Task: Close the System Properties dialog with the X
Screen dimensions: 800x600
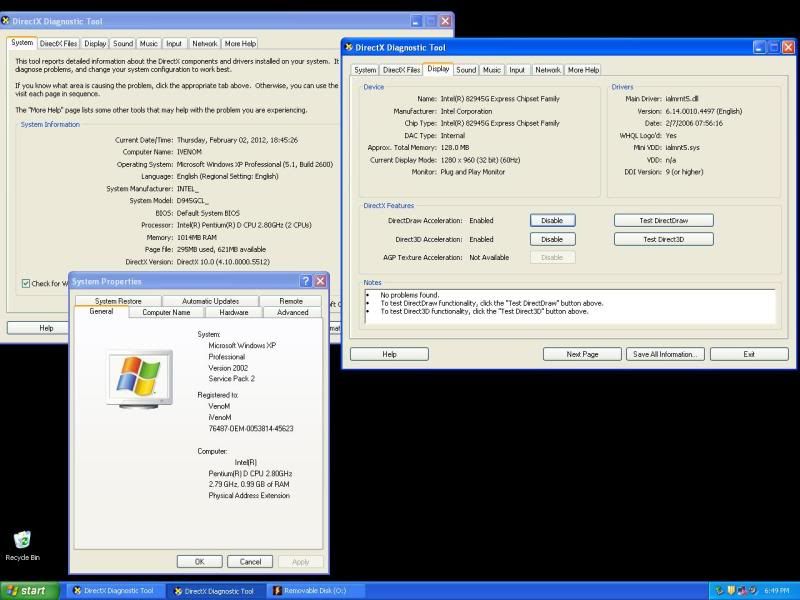Action: 320,281
